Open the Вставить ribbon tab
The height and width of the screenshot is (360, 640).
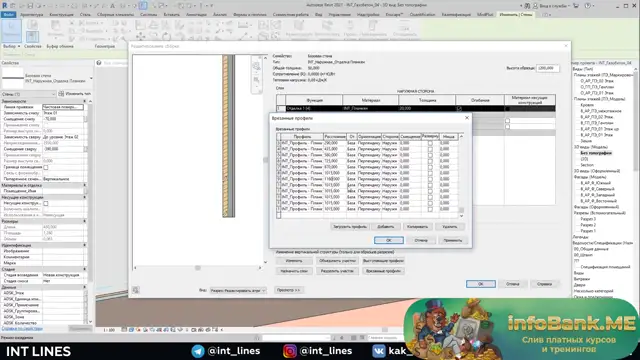(x=171, y=15)
